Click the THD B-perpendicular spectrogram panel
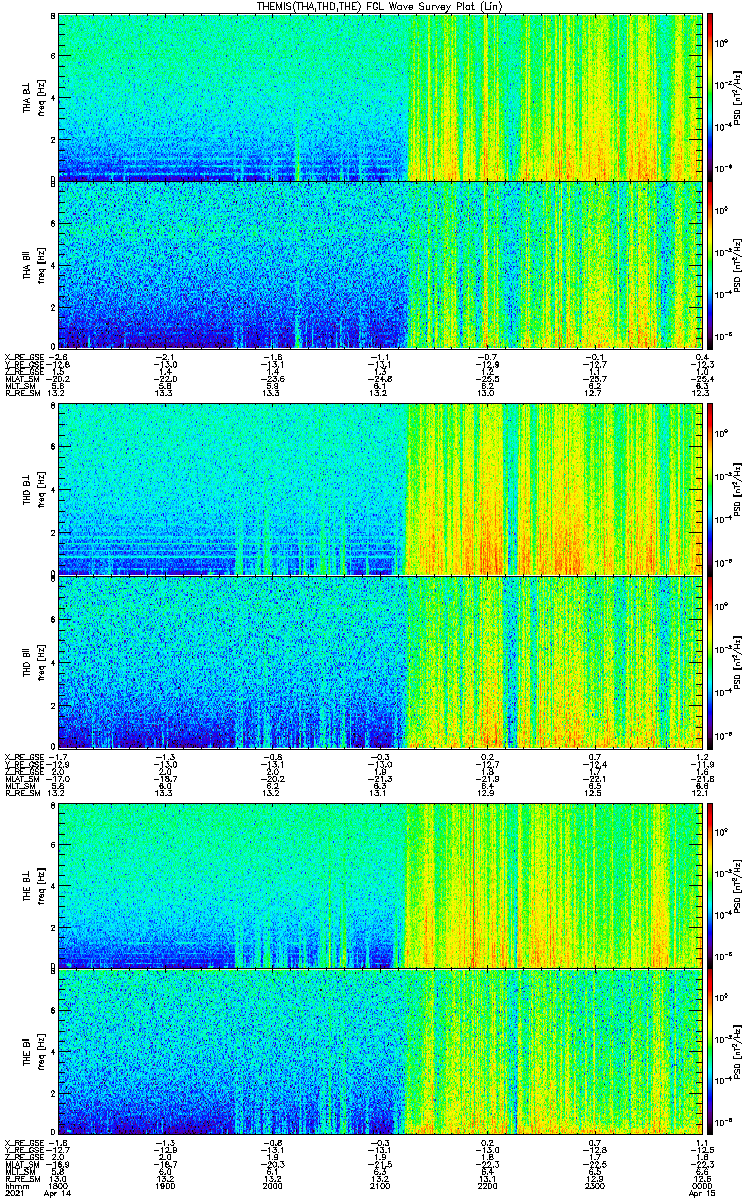Screen dimensions: 750x1200 point(379,490)
